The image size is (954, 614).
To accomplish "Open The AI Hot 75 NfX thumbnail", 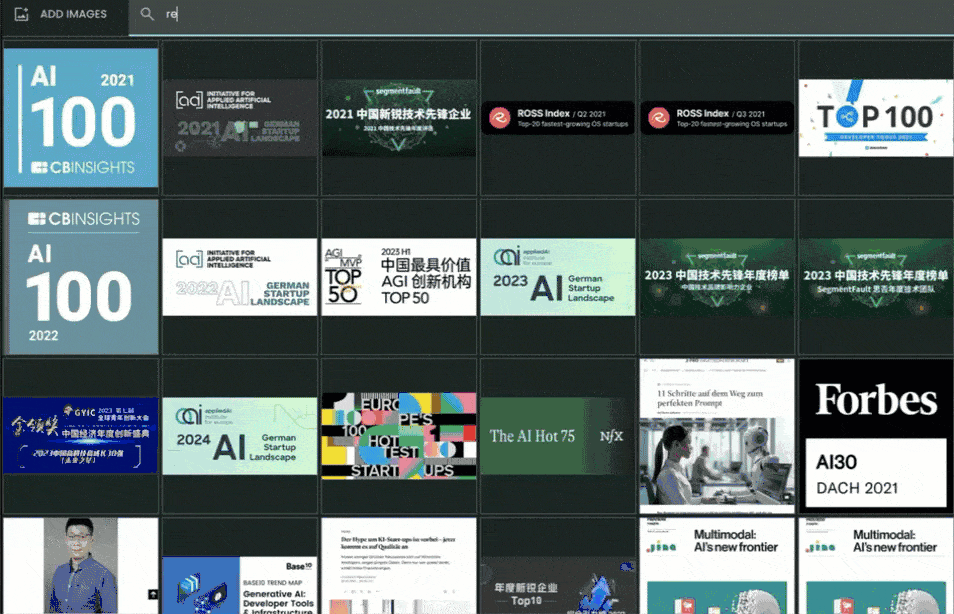I will point(558,436).
